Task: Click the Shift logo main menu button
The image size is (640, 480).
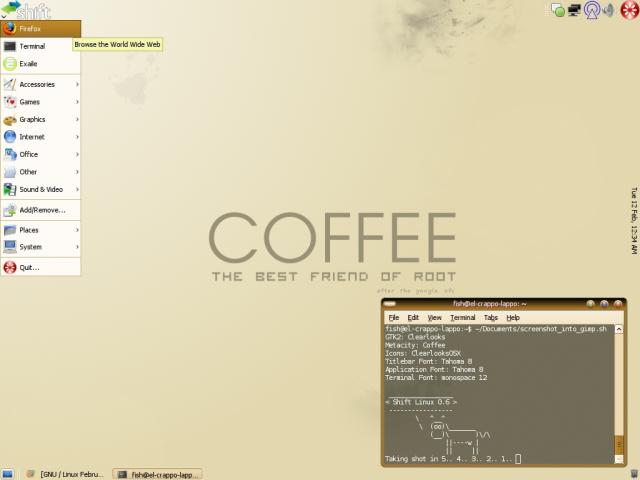Action: 25,9
